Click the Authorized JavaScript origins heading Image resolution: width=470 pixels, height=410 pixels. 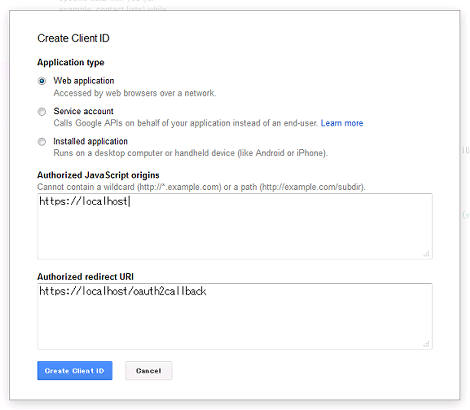click(x=98, y=175)
